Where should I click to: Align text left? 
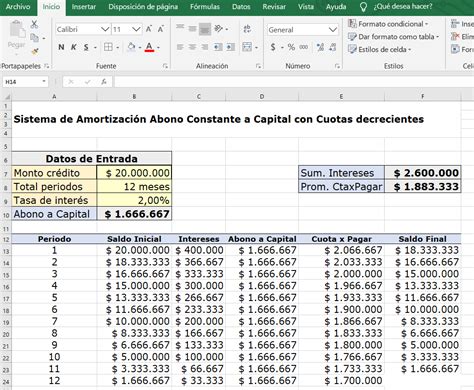tap(180, 47)
